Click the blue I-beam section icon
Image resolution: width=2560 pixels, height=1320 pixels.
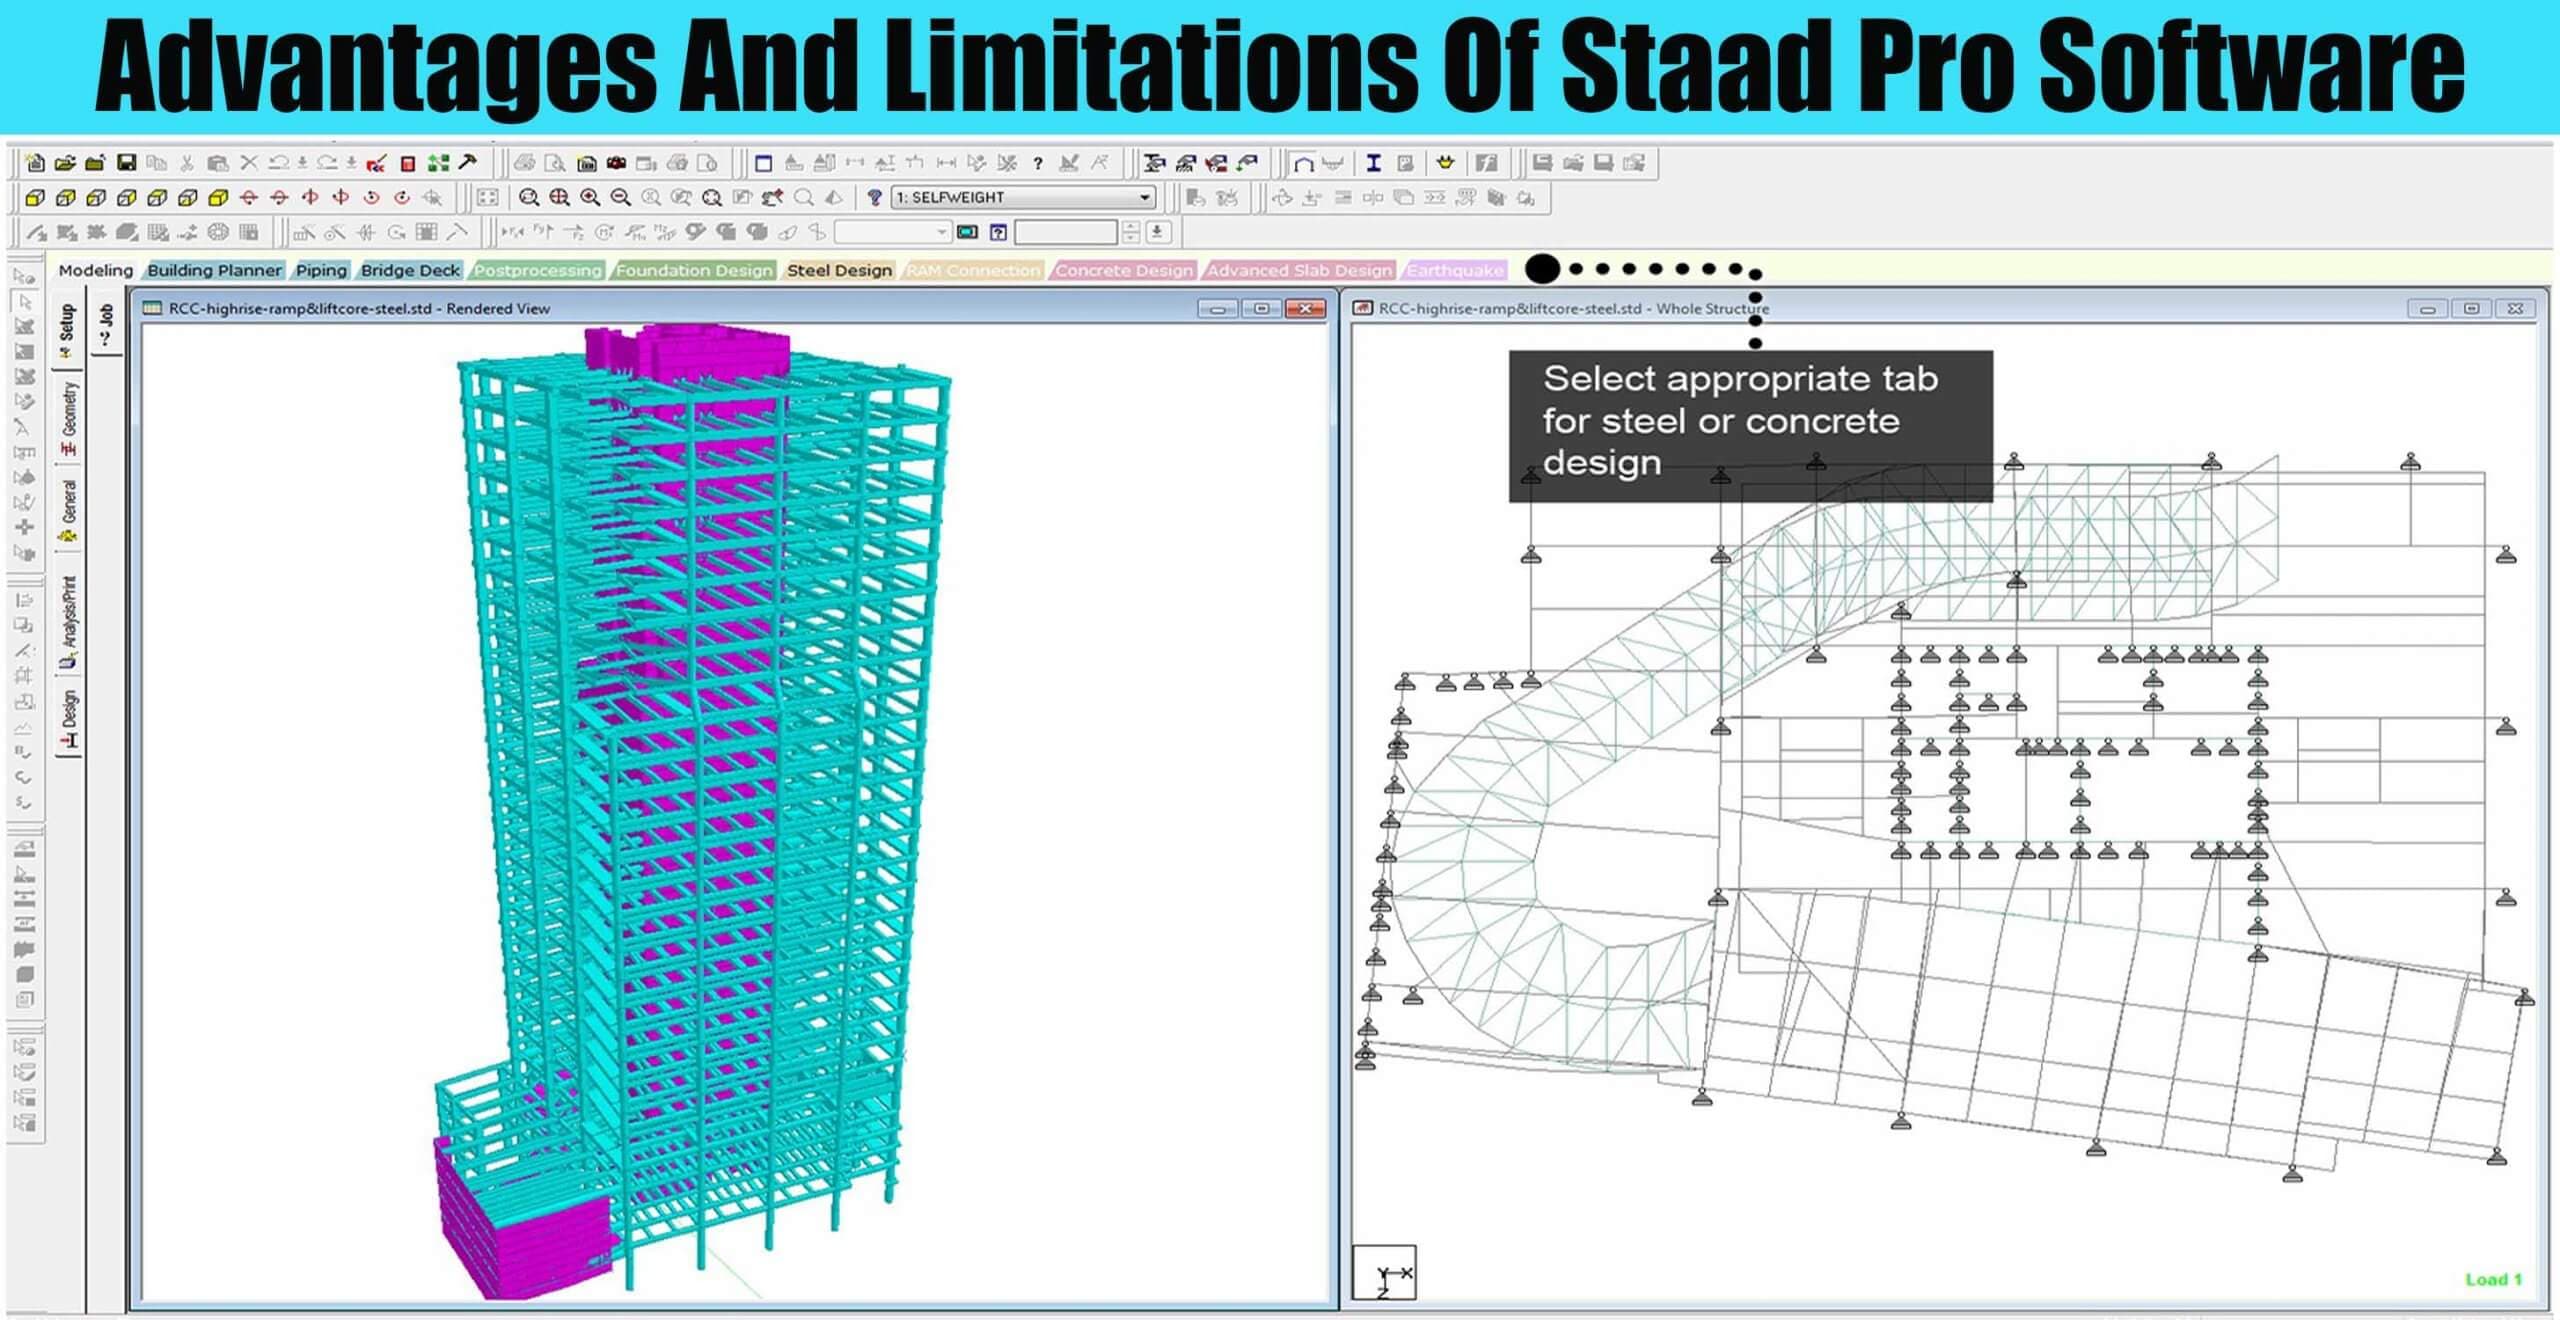click(x=1374, y=163)
